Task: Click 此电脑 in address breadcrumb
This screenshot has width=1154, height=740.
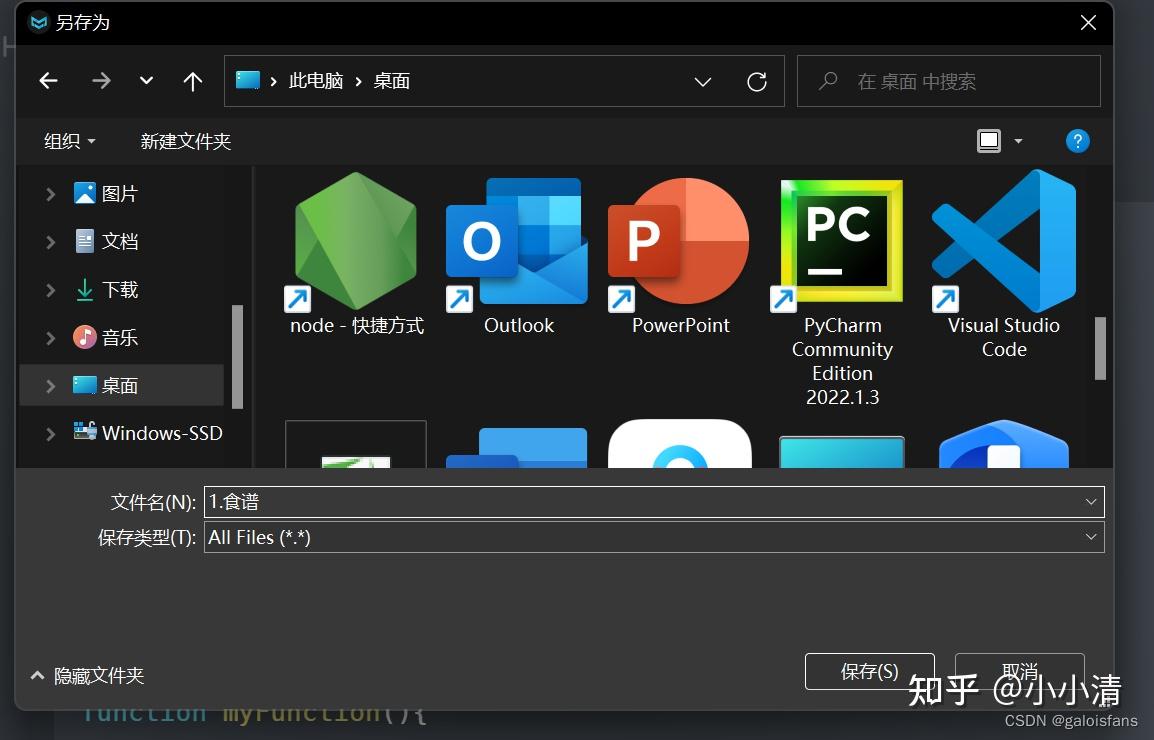Action: point(316,81)
